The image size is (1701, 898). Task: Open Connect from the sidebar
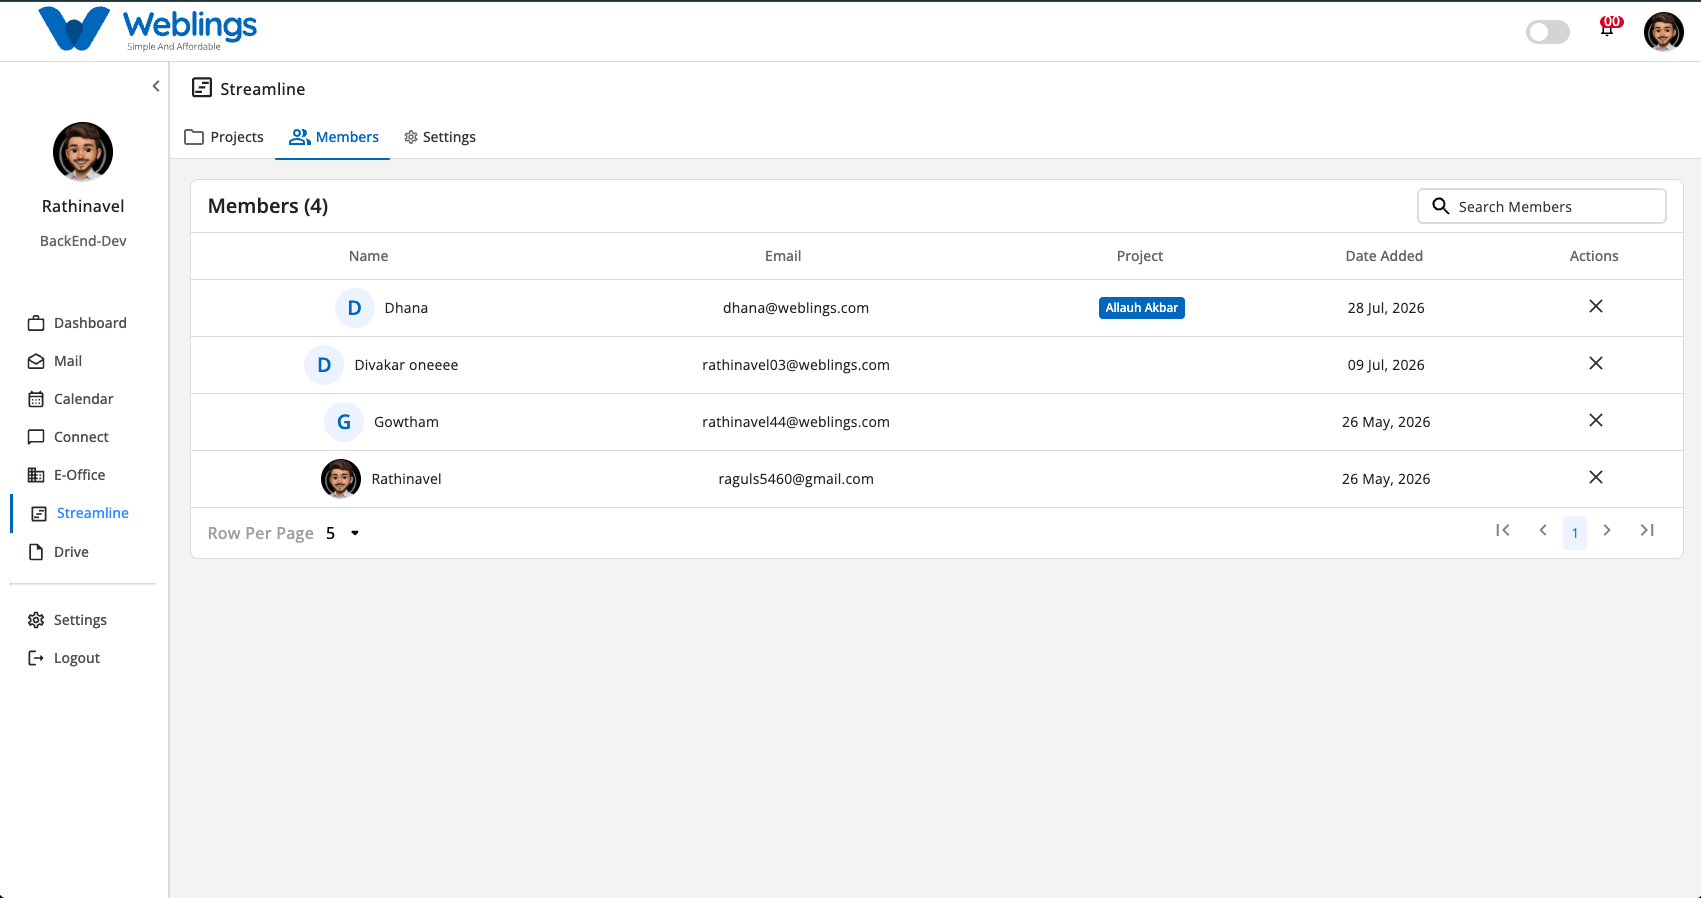pyautogui.click(x=68, y=437)
